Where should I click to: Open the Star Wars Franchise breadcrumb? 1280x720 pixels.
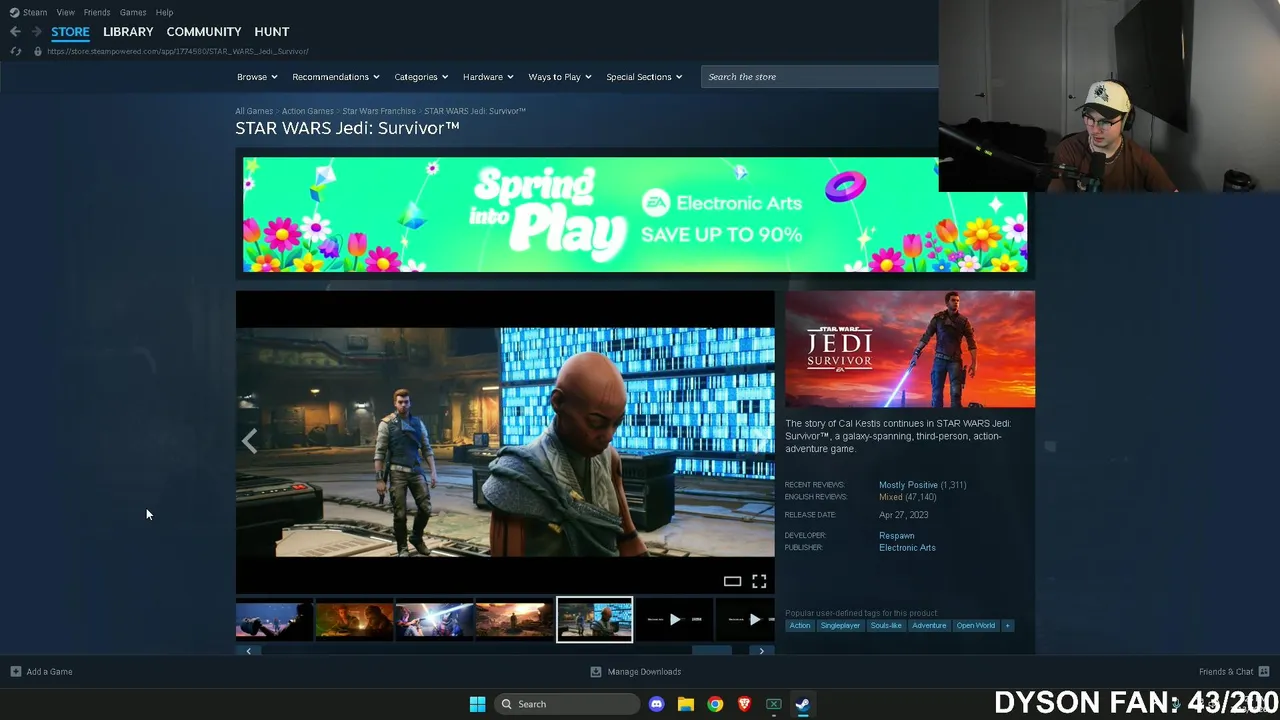[x=379, y=111]
